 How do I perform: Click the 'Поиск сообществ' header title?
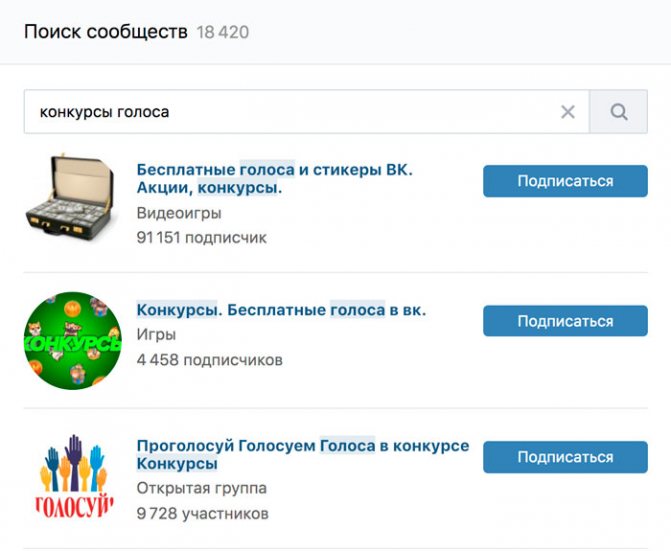[x=106, y=32]
